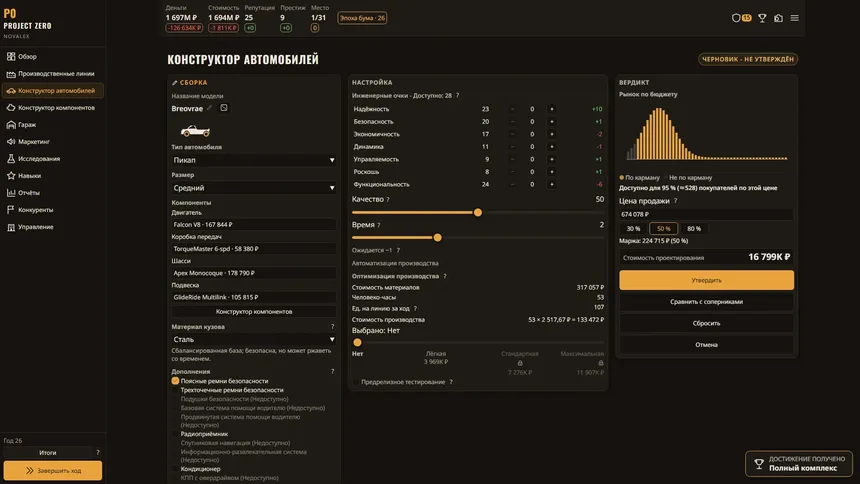This screenshot has height=484, width=860.
Task: Open Маркетинг in sidebar
Action: click(x=53, y=142)
